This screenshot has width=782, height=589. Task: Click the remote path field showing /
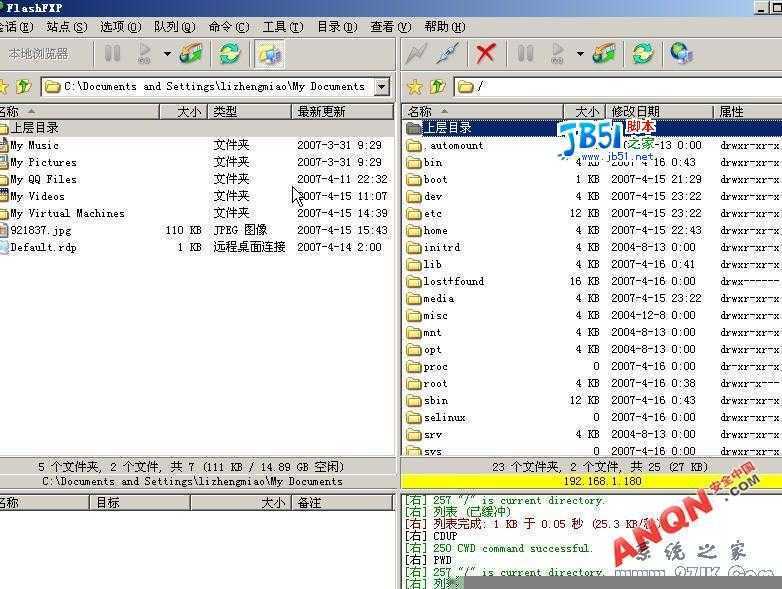(x=617, y=87)
